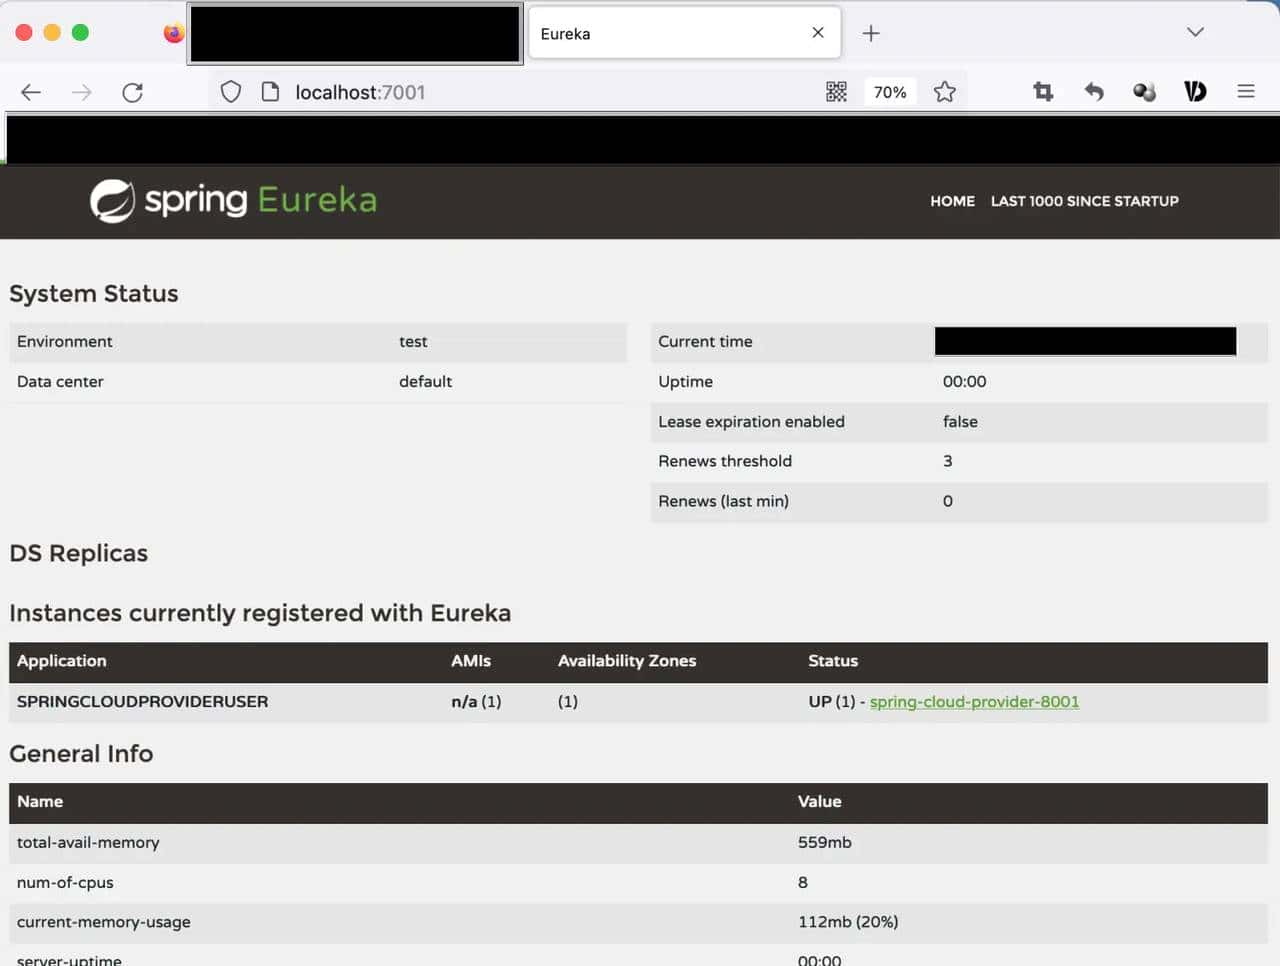
Task: Click the 70% zoom level control
Action: point(889,91)
